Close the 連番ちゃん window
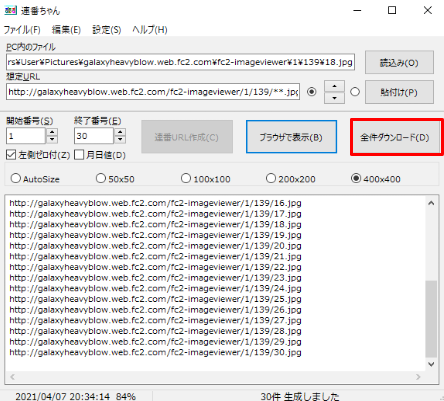The image size is (444, 401). tap(428, 10)
